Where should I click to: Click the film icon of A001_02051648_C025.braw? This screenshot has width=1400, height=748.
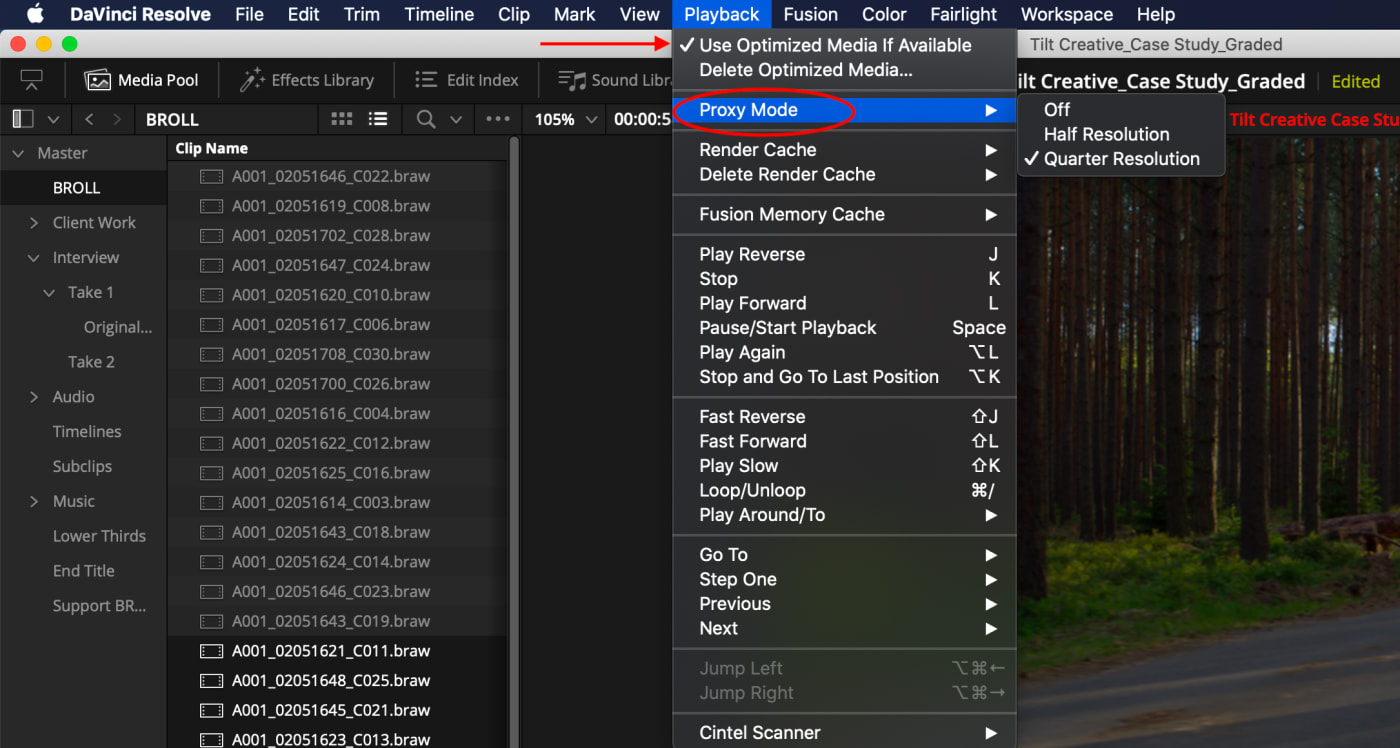(211, 681)
